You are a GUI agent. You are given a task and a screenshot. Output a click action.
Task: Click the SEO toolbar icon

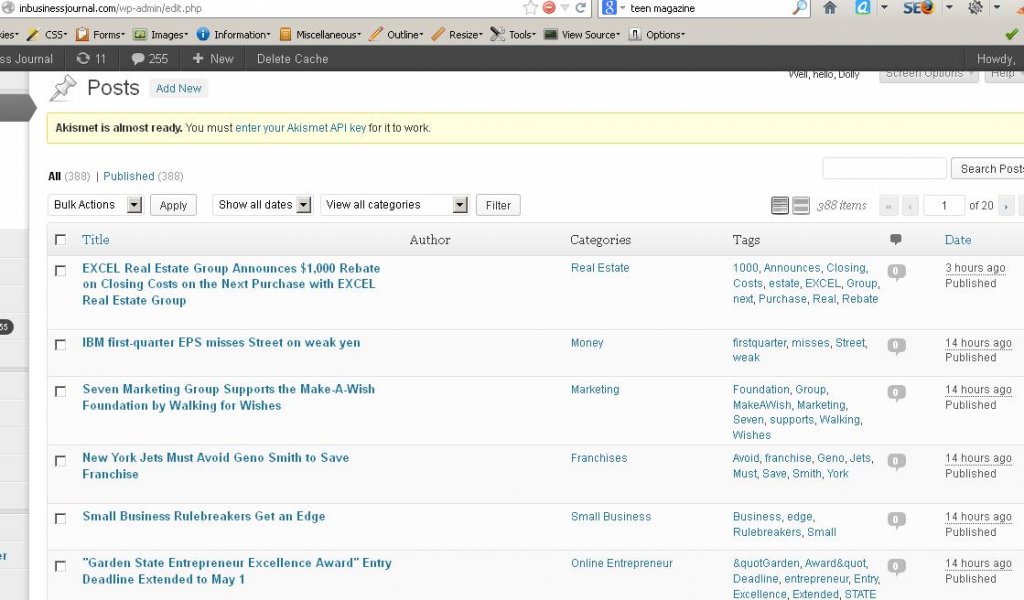tap(918, 8)
